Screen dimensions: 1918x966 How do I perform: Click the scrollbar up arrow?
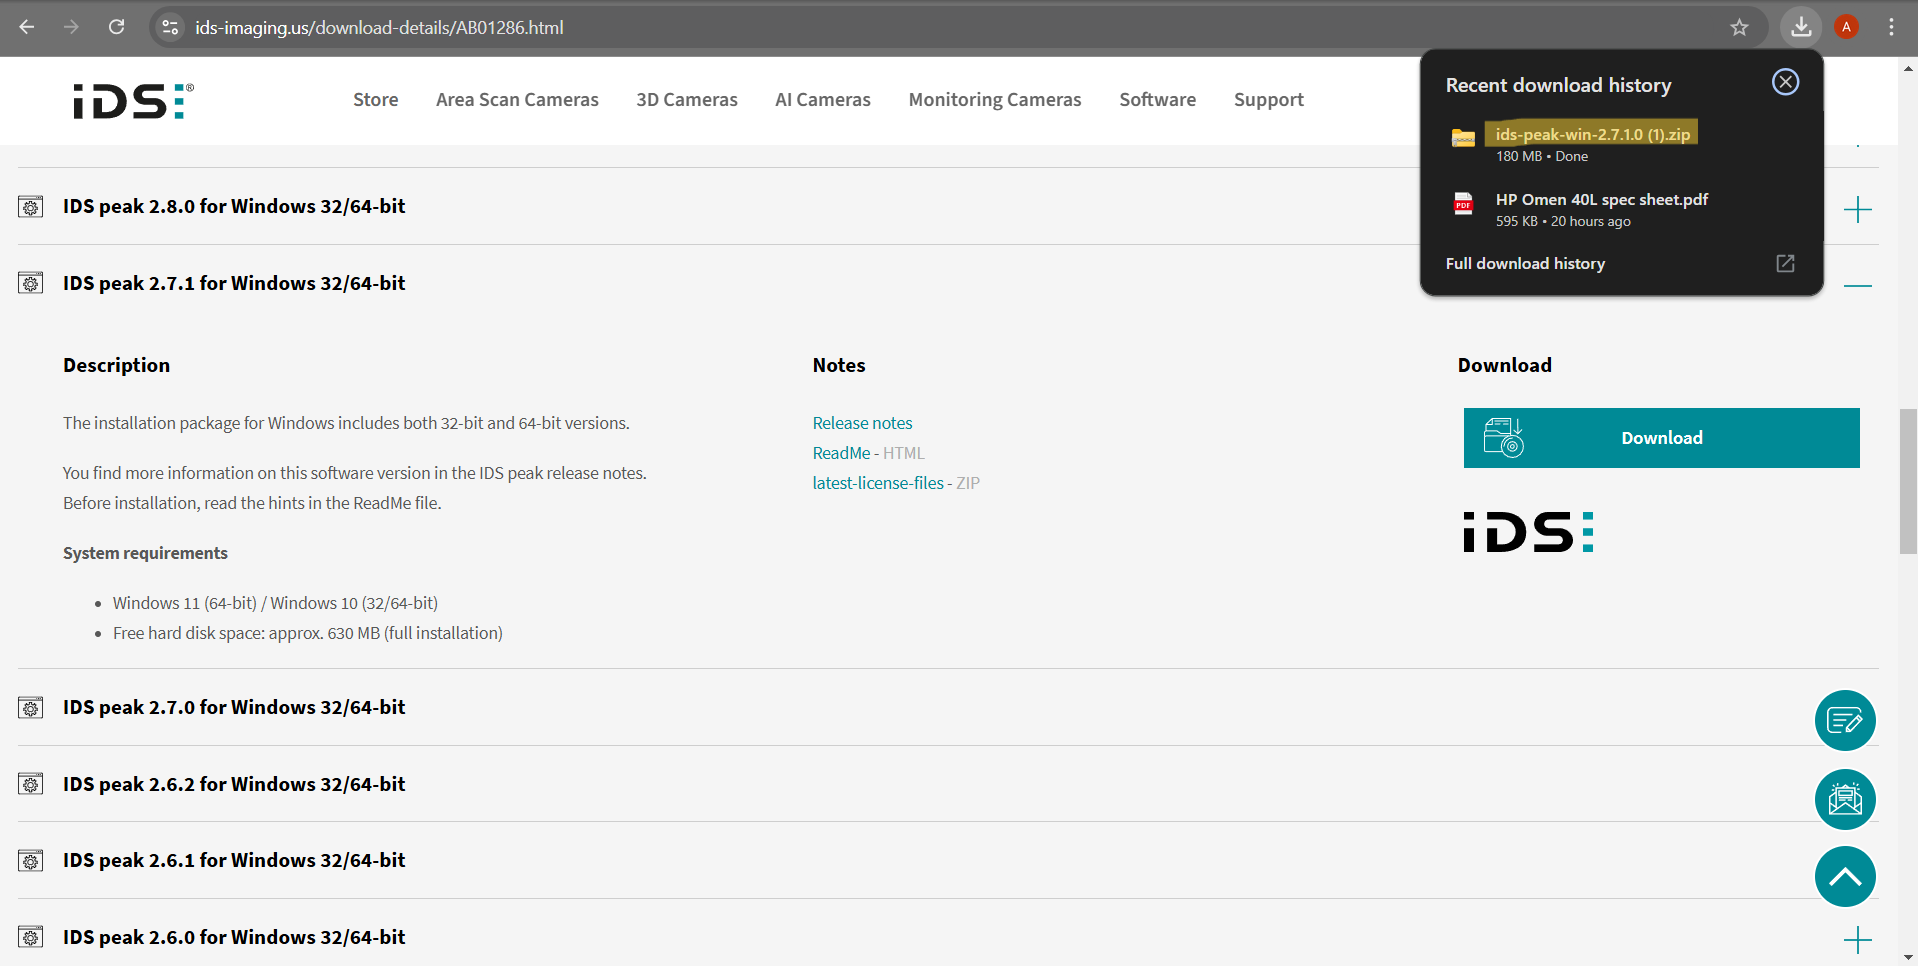[x=1908, y=68]
